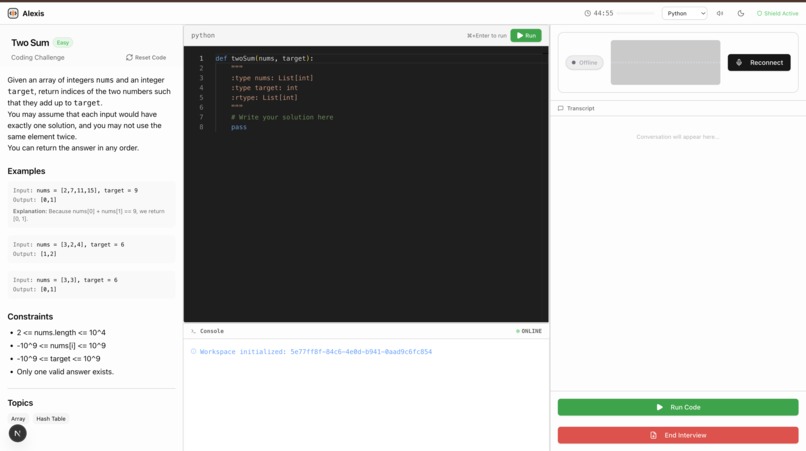This screenshot has width=806, height=451.
Task: Click the round N avatar icon
Action: tap(17, 434)
